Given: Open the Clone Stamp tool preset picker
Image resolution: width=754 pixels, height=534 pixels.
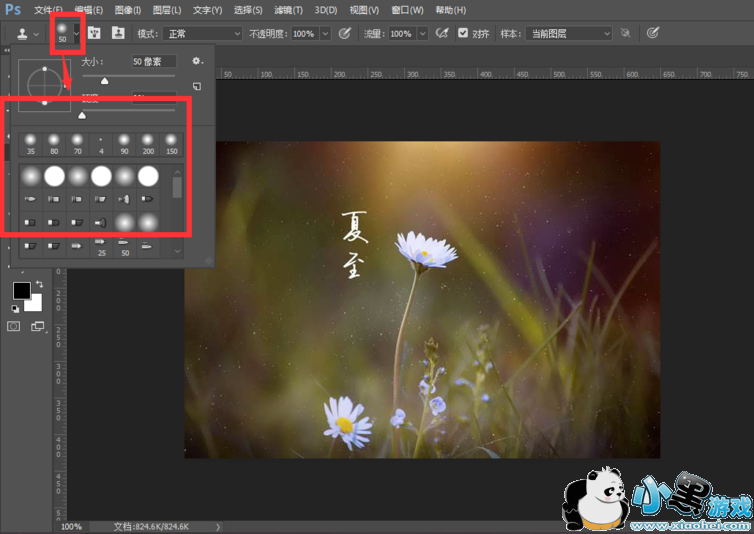Looking at the screenshot, I should pos(26,33).
